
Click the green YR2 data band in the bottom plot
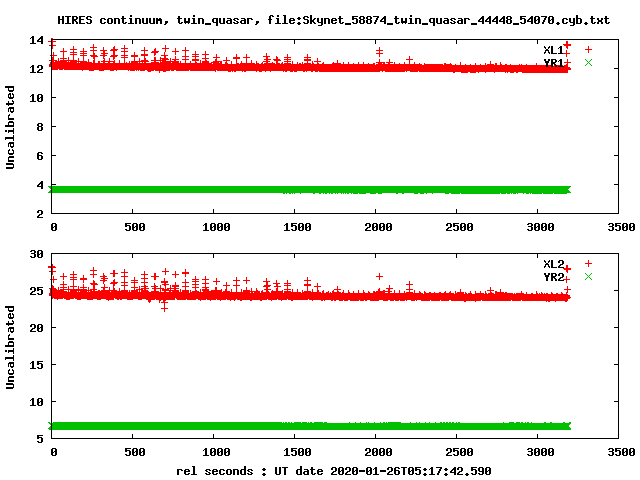(310, 426)
